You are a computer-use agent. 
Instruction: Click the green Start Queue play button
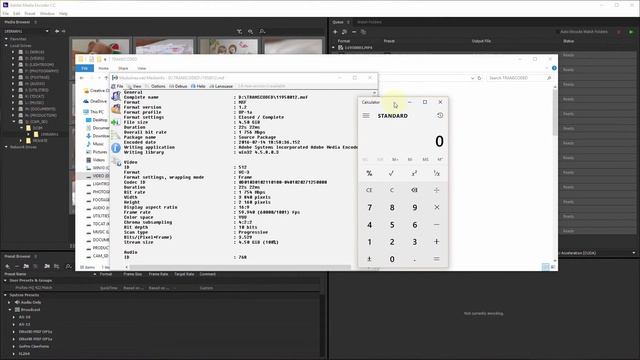point(631,32)
